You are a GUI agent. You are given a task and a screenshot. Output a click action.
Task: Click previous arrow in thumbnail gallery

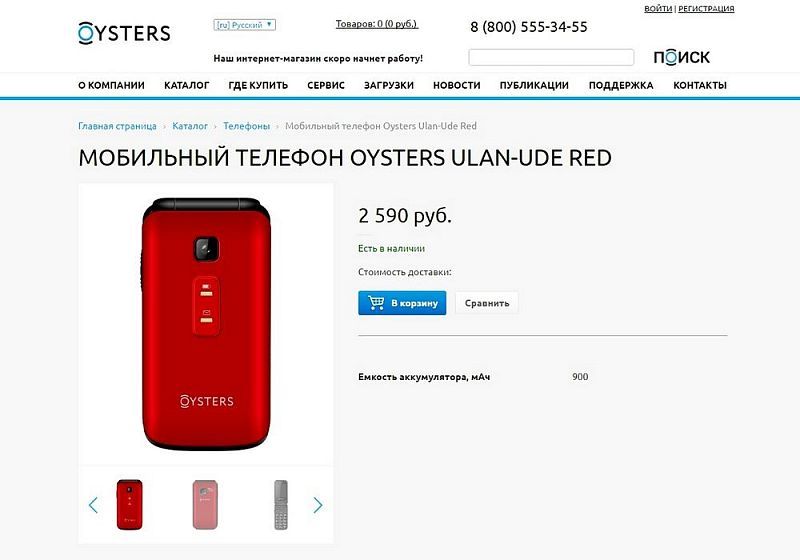[x=93, y=505]
